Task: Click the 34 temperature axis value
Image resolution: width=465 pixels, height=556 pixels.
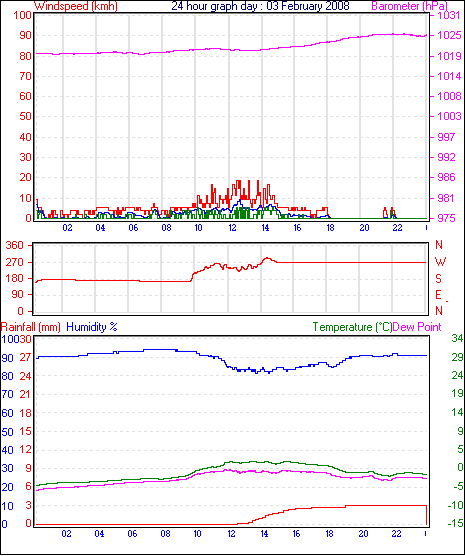Action: coord(457,338)
